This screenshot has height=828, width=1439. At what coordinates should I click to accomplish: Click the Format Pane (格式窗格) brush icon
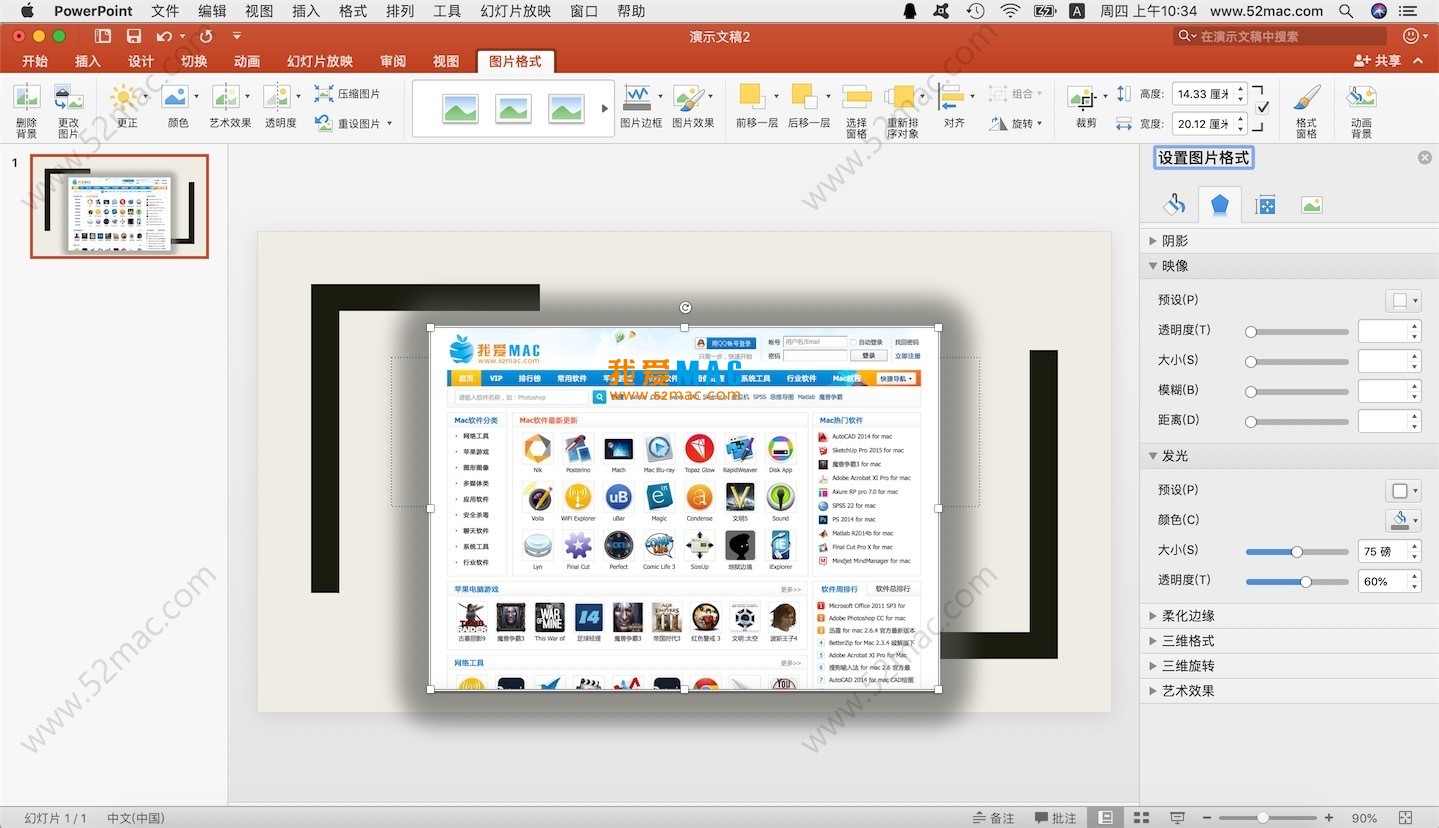click(x=1306, y=98)
